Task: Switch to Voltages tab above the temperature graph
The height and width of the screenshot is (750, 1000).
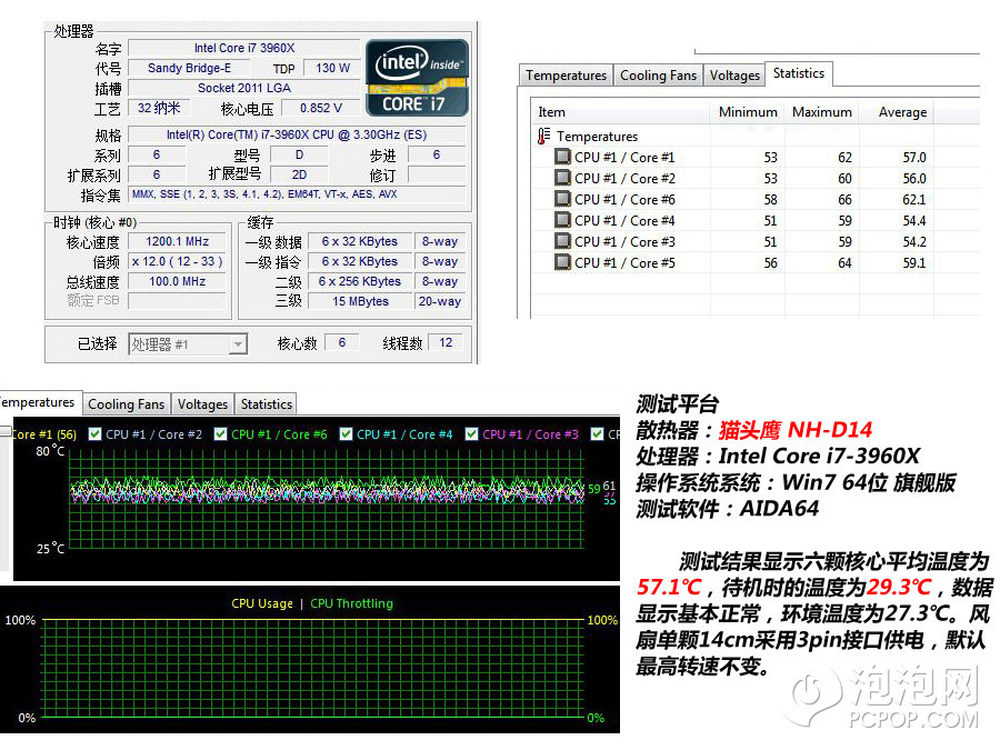Action: [202, 404]
